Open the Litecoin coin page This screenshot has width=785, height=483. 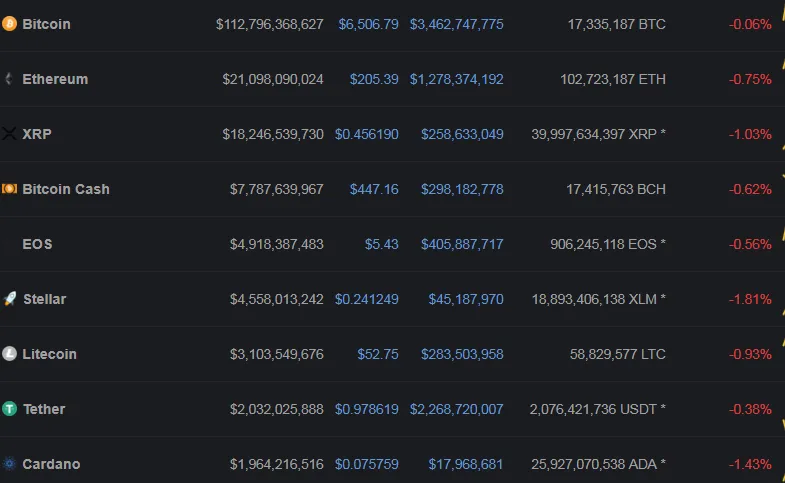pos(49,354)
